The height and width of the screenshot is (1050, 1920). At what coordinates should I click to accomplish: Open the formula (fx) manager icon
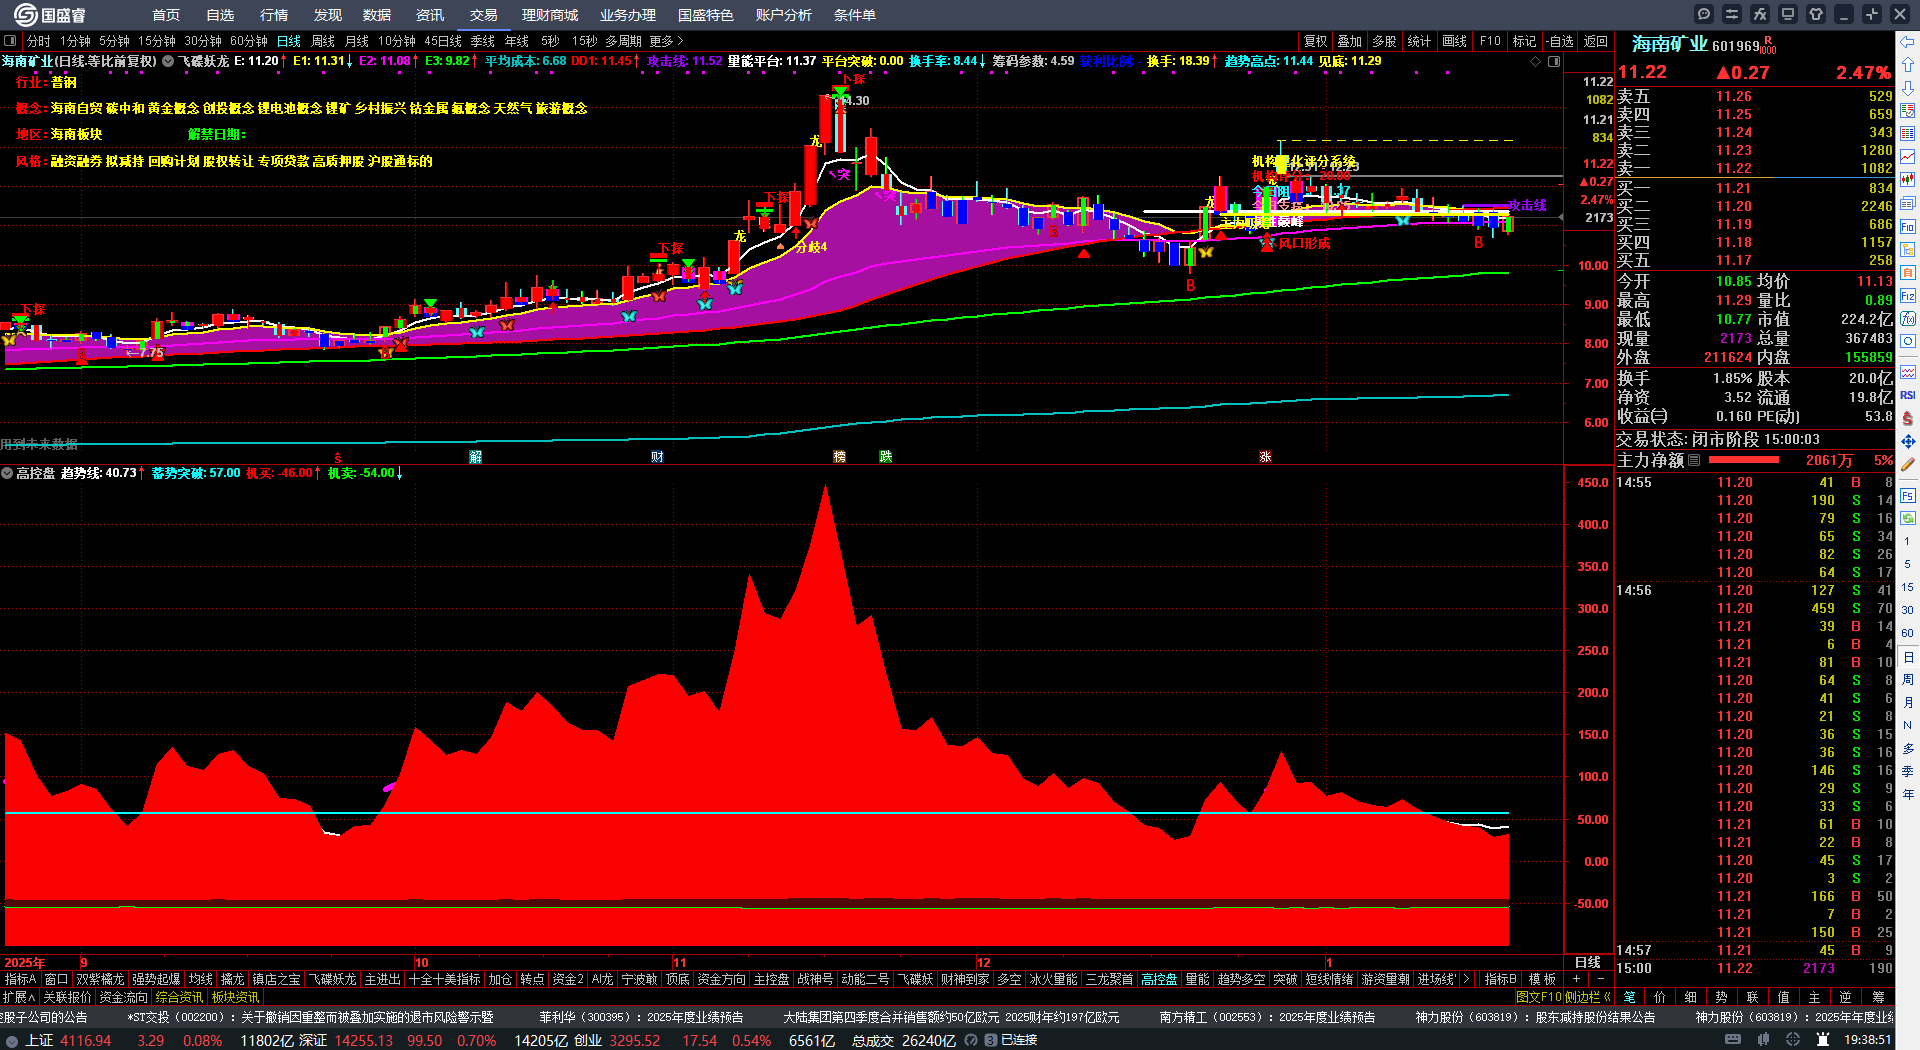1760,14
